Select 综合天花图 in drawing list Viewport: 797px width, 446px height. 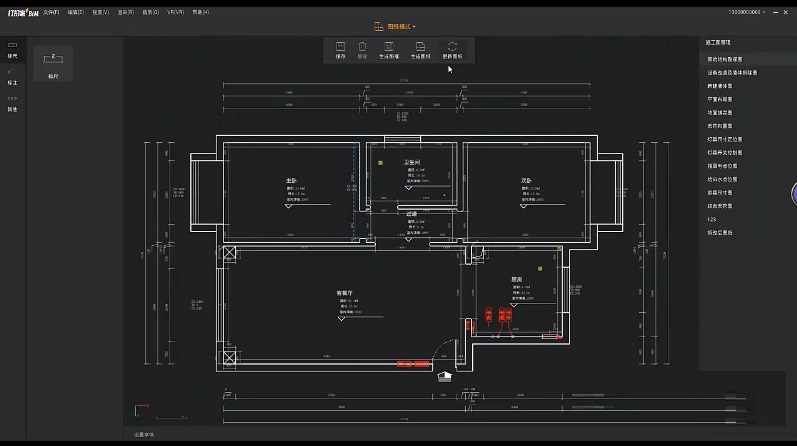[720, 205]
